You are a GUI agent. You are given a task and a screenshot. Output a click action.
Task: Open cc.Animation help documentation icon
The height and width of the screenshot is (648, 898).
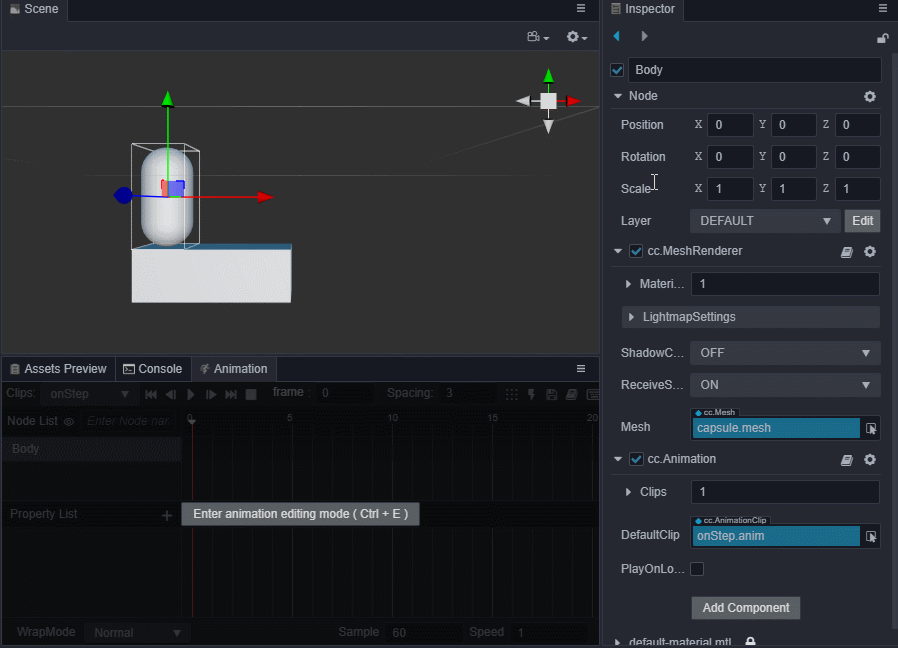pos(846,460)
